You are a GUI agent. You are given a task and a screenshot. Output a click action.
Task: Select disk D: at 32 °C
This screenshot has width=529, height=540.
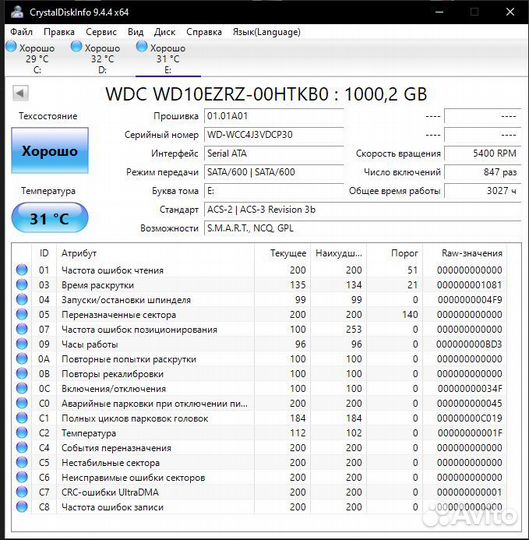(96, 58)
